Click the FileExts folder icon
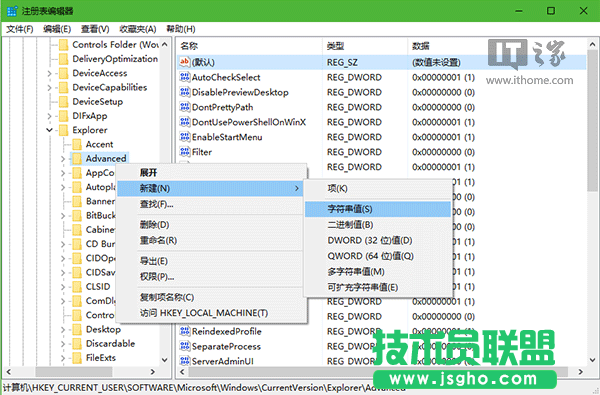Viewport: 600px width, 395px height. coord(77,358)
